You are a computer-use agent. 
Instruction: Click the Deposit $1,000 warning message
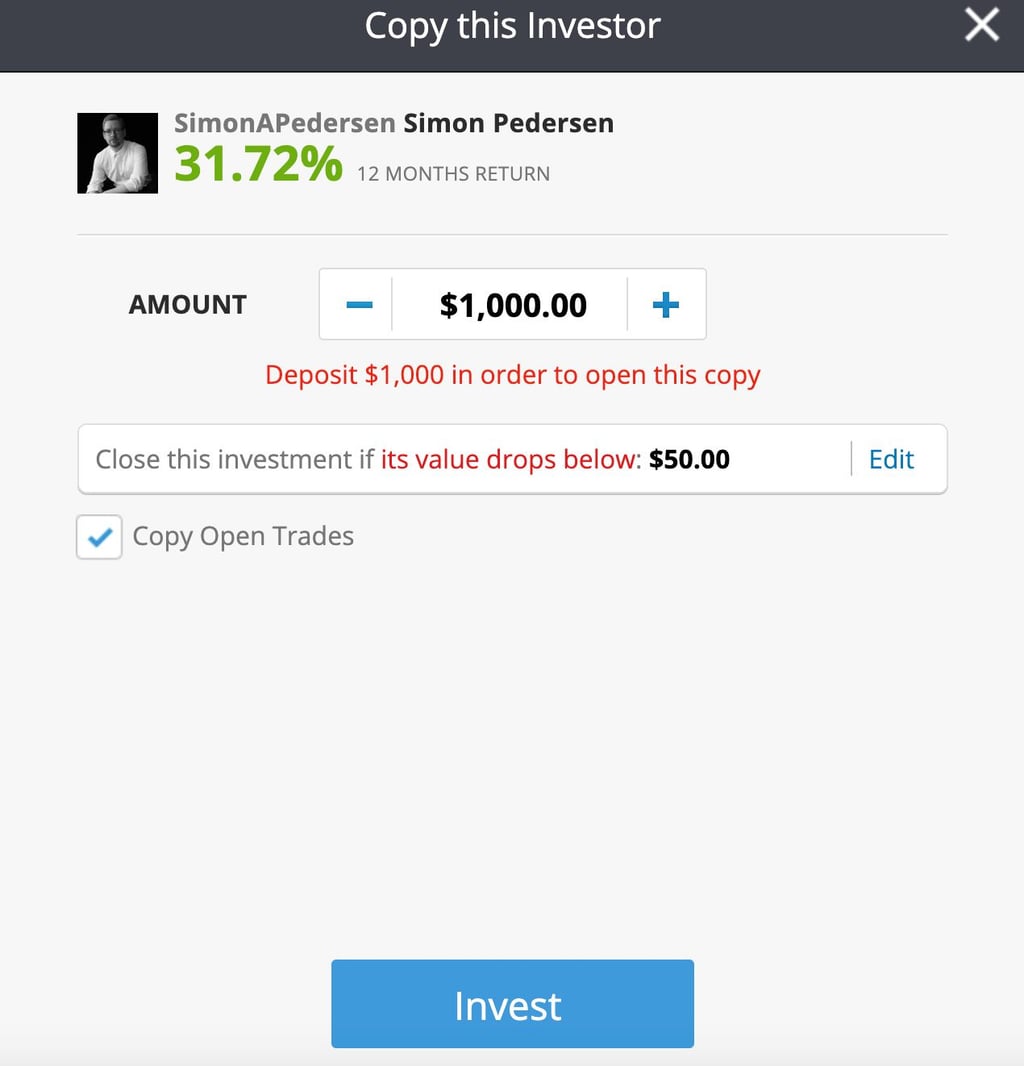click(512, 374)
